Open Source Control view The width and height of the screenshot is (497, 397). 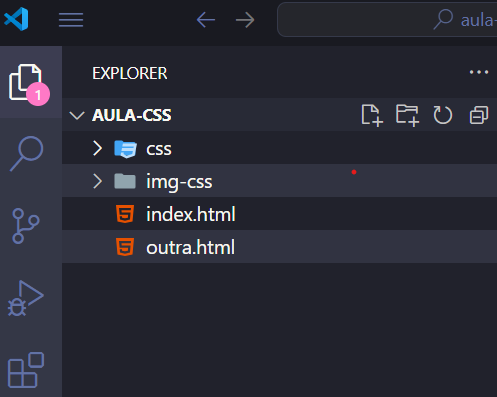coord(26,226)
